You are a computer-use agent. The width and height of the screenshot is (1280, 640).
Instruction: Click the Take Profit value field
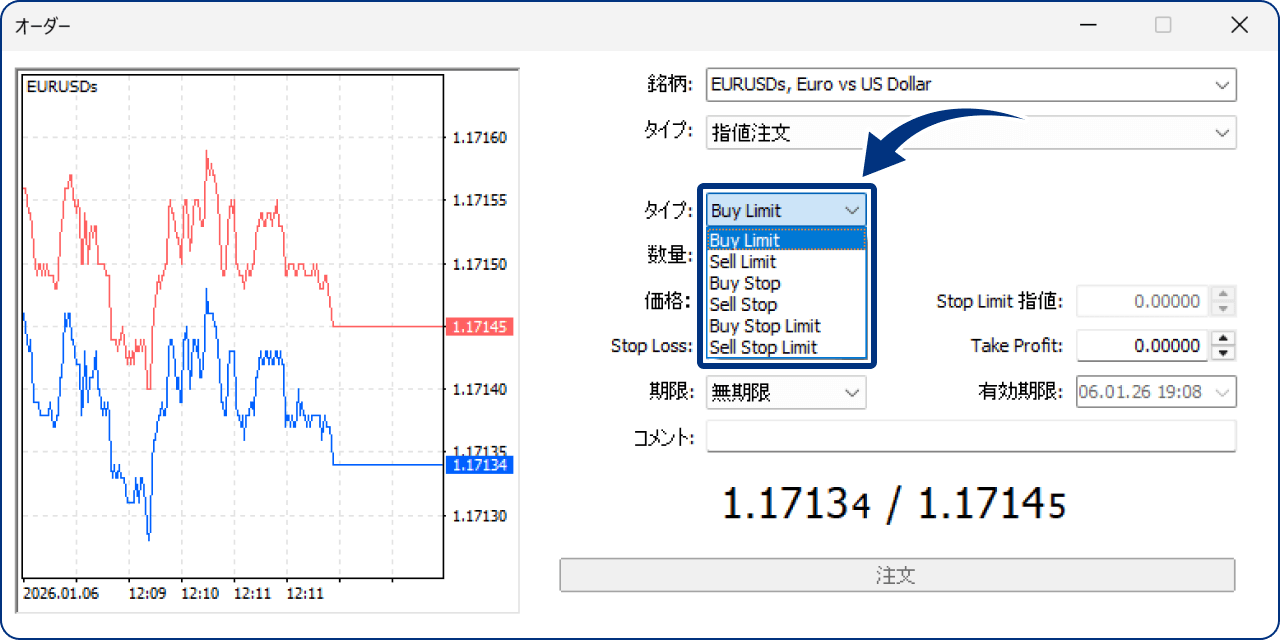click(1140, 345)
